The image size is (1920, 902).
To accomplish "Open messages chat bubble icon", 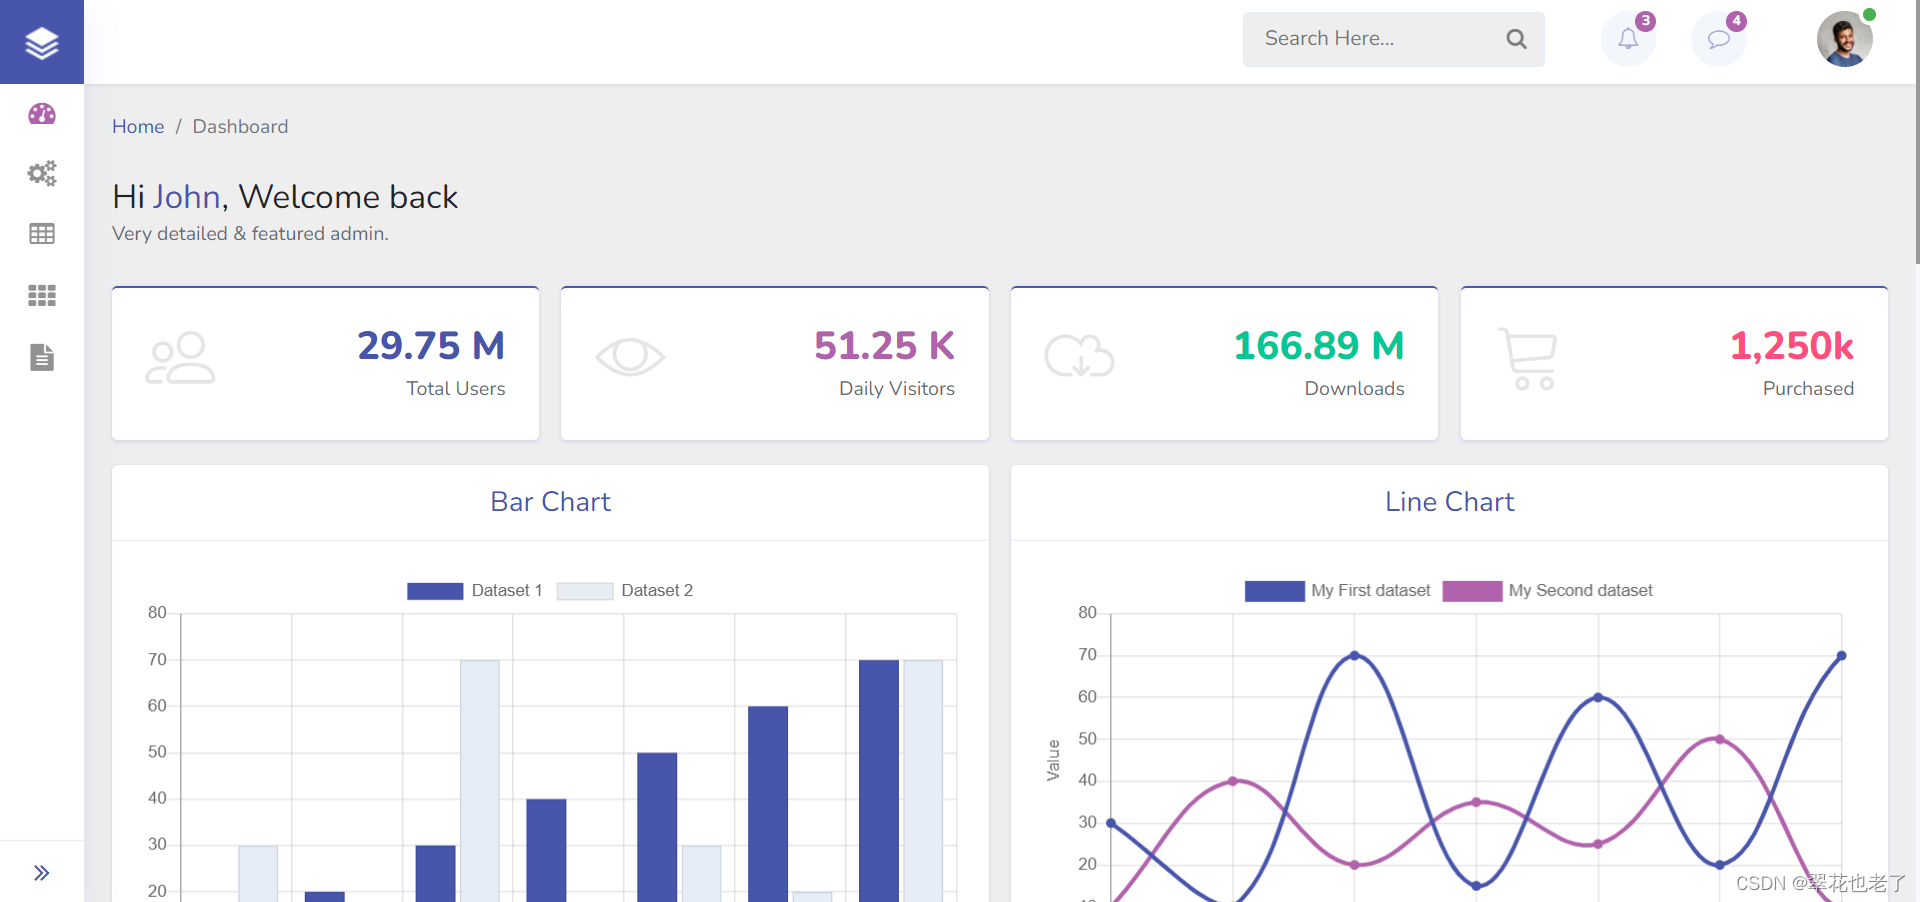I will tap(1718, 39).
